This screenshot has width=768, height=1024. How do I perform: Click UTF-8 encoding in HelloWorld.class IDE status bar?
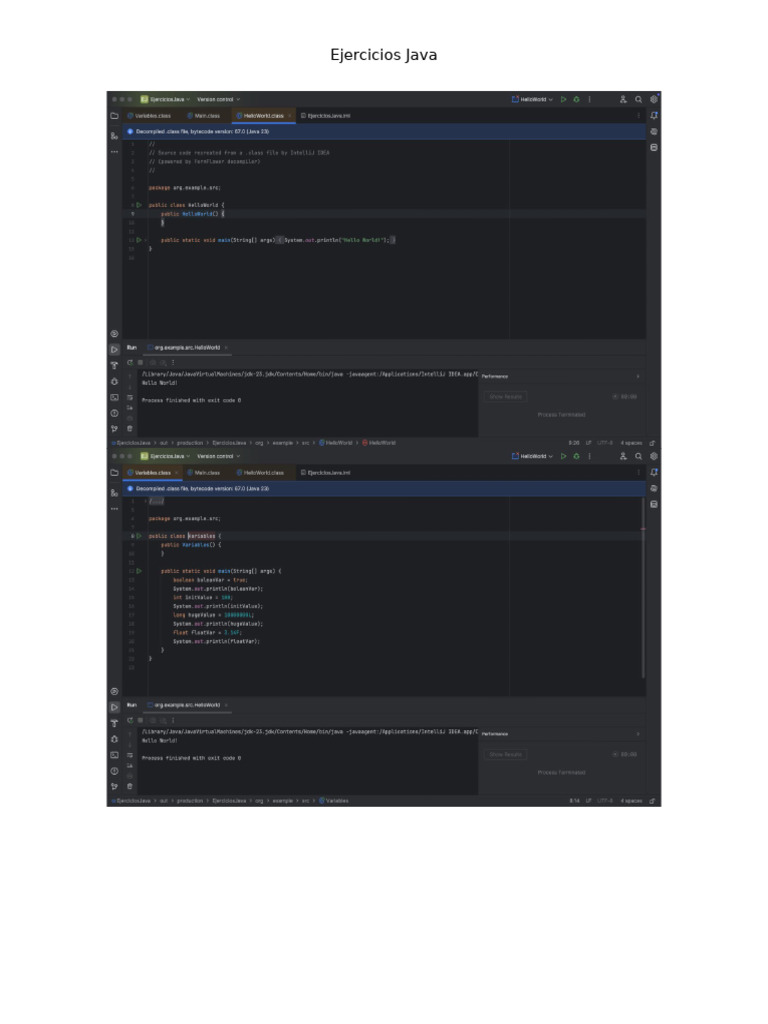click(605, 443)
